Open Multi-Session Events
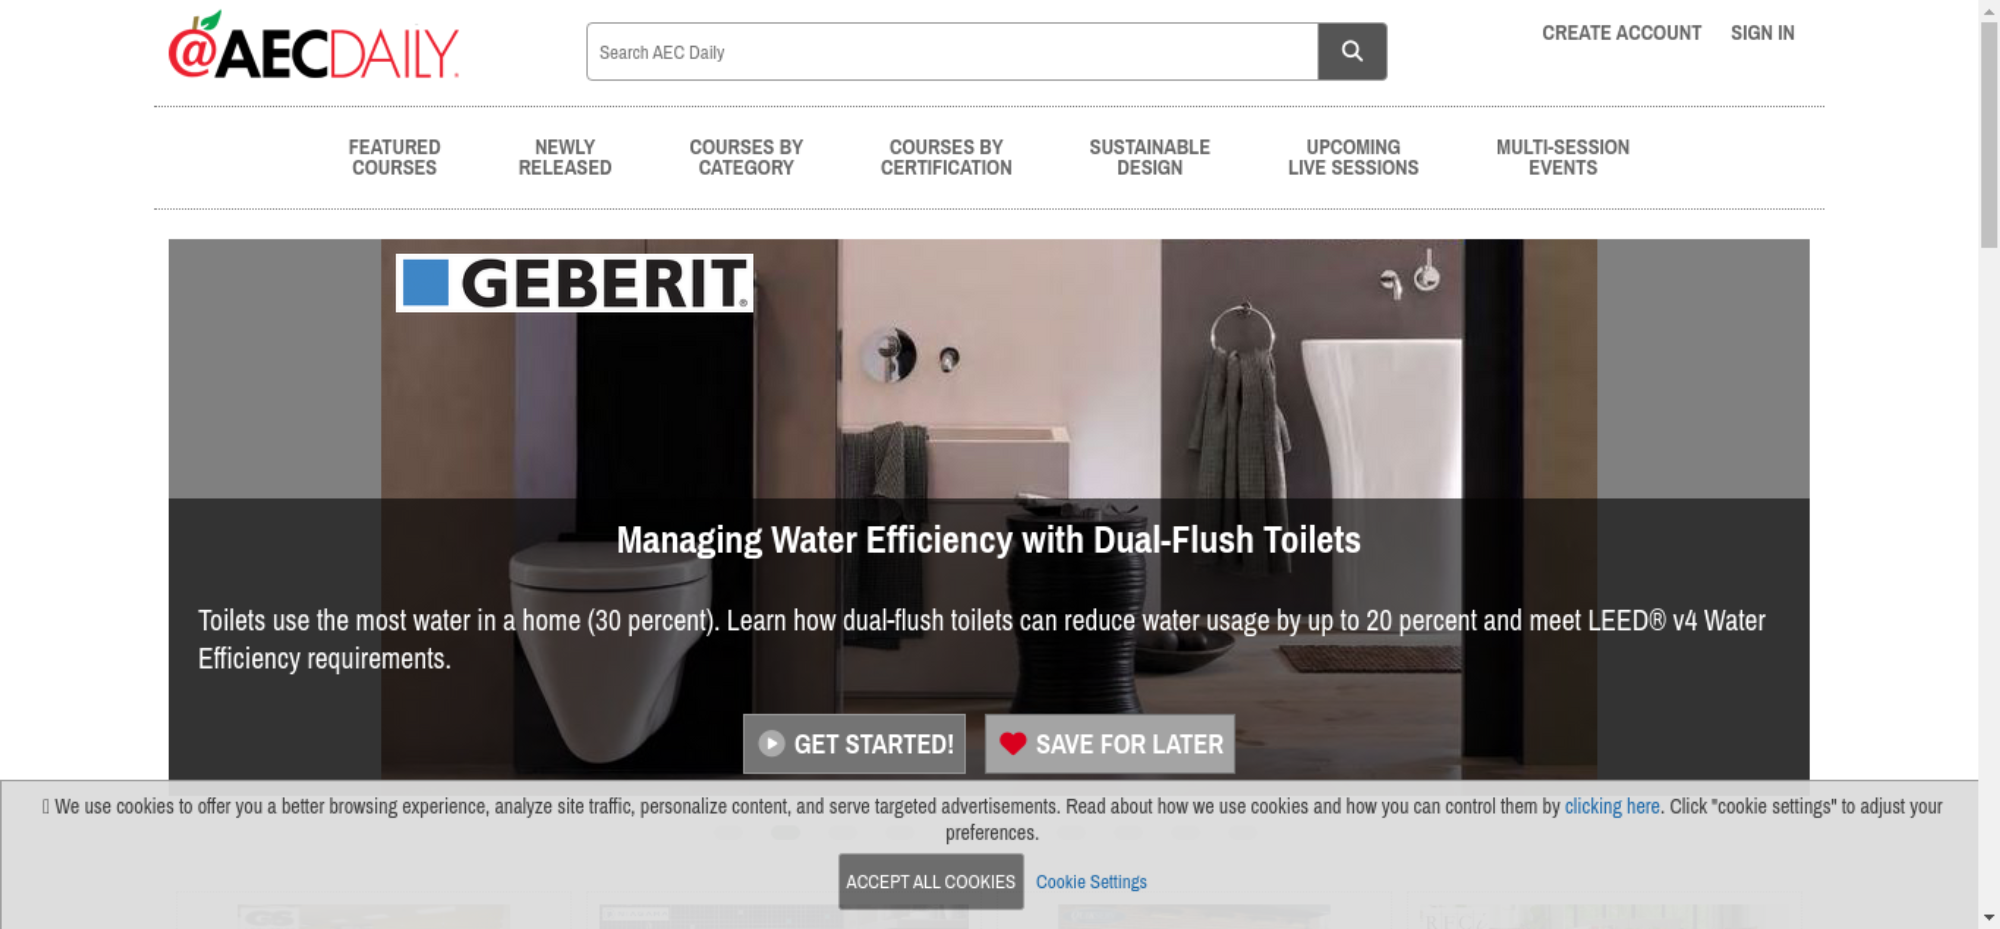 point(1563,158)
